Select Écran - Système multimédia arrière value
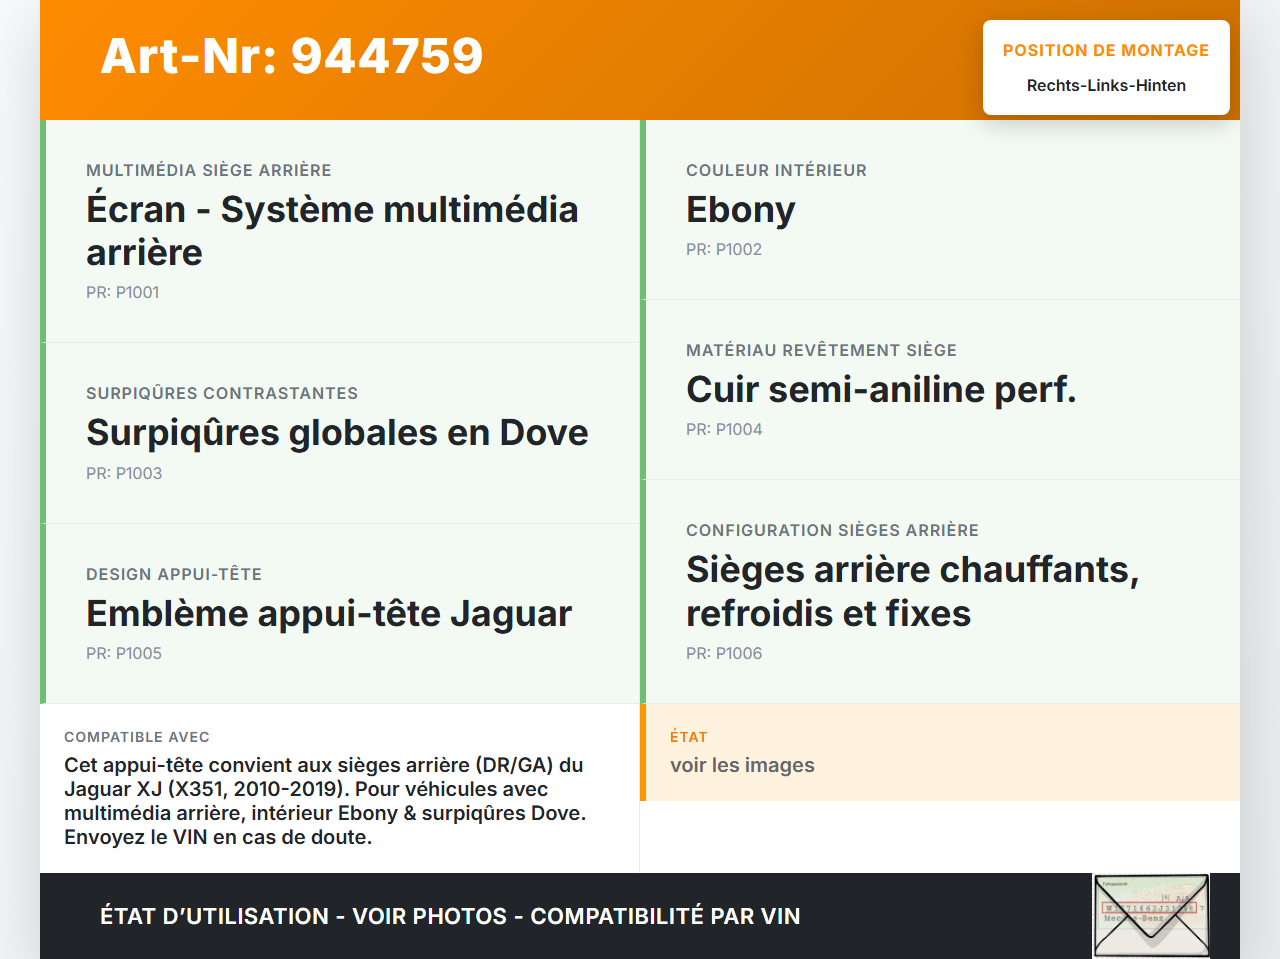Viewport: 1280px width, 959px height. coord(332,231)
